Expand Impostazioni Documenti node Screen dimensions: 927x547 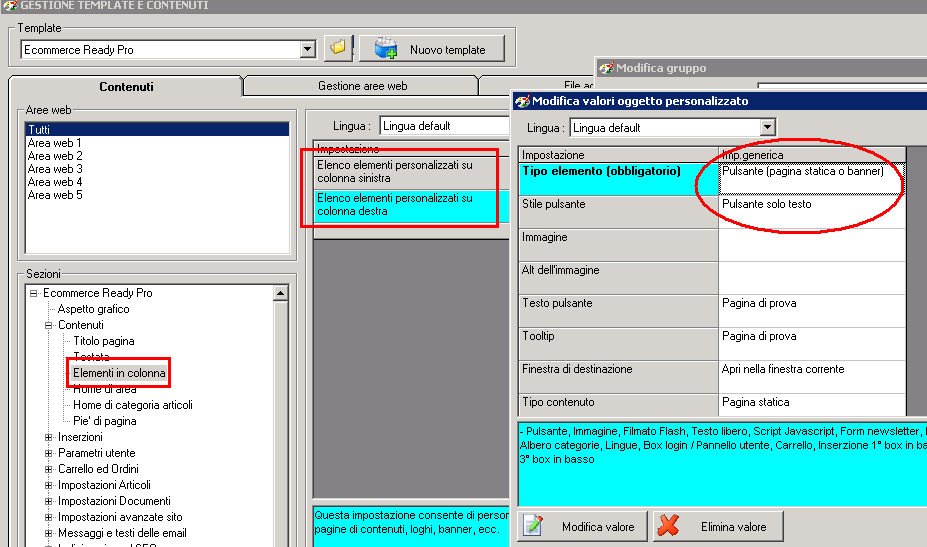49,501
